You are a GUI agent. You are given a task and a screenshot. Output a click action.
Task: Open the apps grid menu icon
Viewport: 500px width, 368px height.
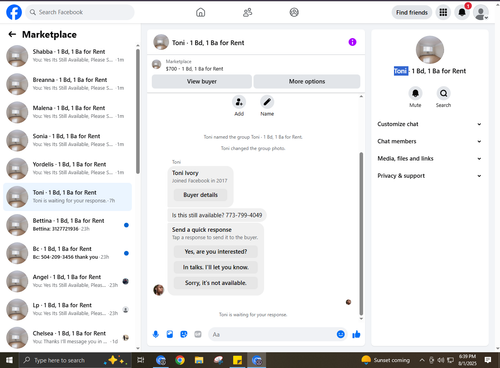(x=443, y=12)
